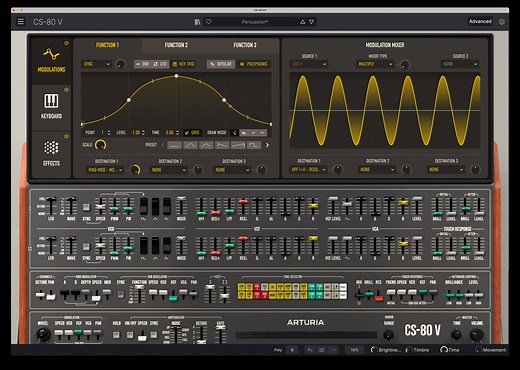The height and width of the screenshot is (370, 520).
Task: Open Modulation Mixer Destination 3 dropdown
Action: pos(446,170)
